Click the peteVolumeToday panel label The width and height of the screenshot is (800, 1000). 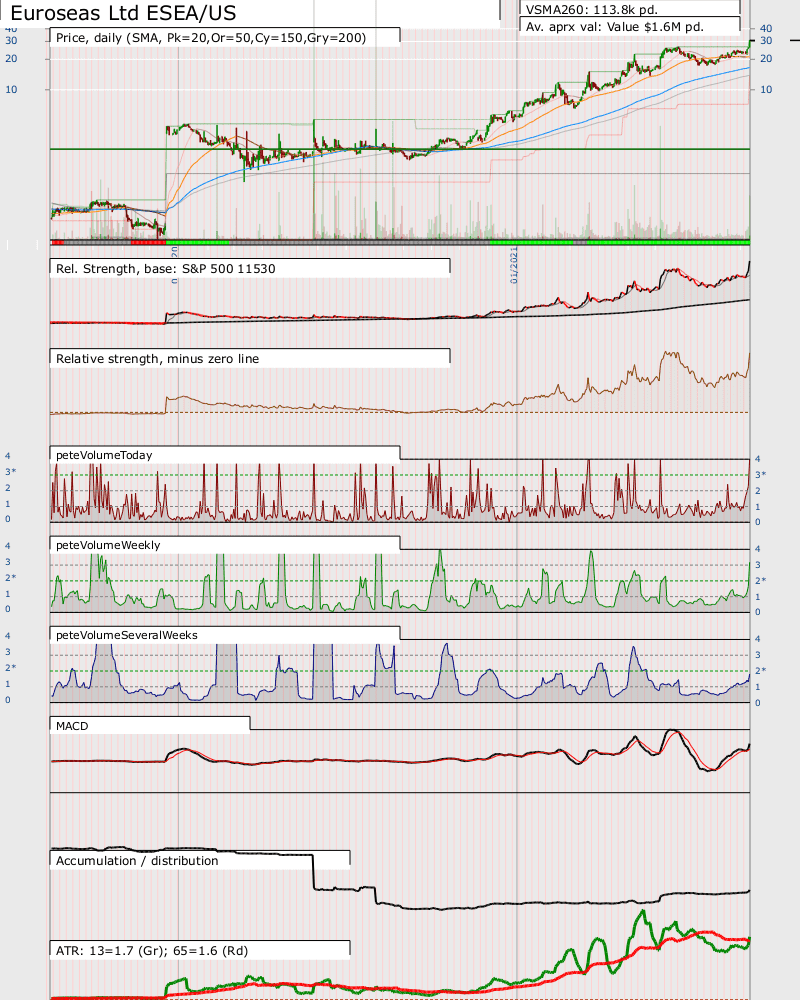tap(104, 455)
